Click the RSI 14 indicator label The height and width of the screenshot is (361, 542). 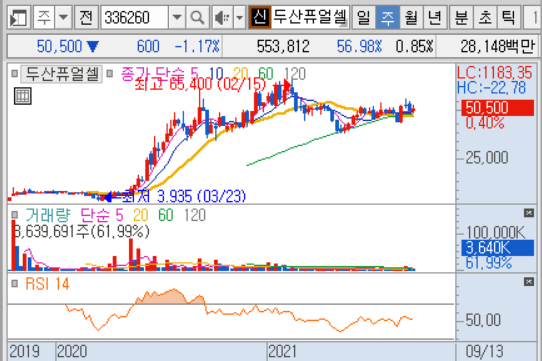click(x=47, y=284)
